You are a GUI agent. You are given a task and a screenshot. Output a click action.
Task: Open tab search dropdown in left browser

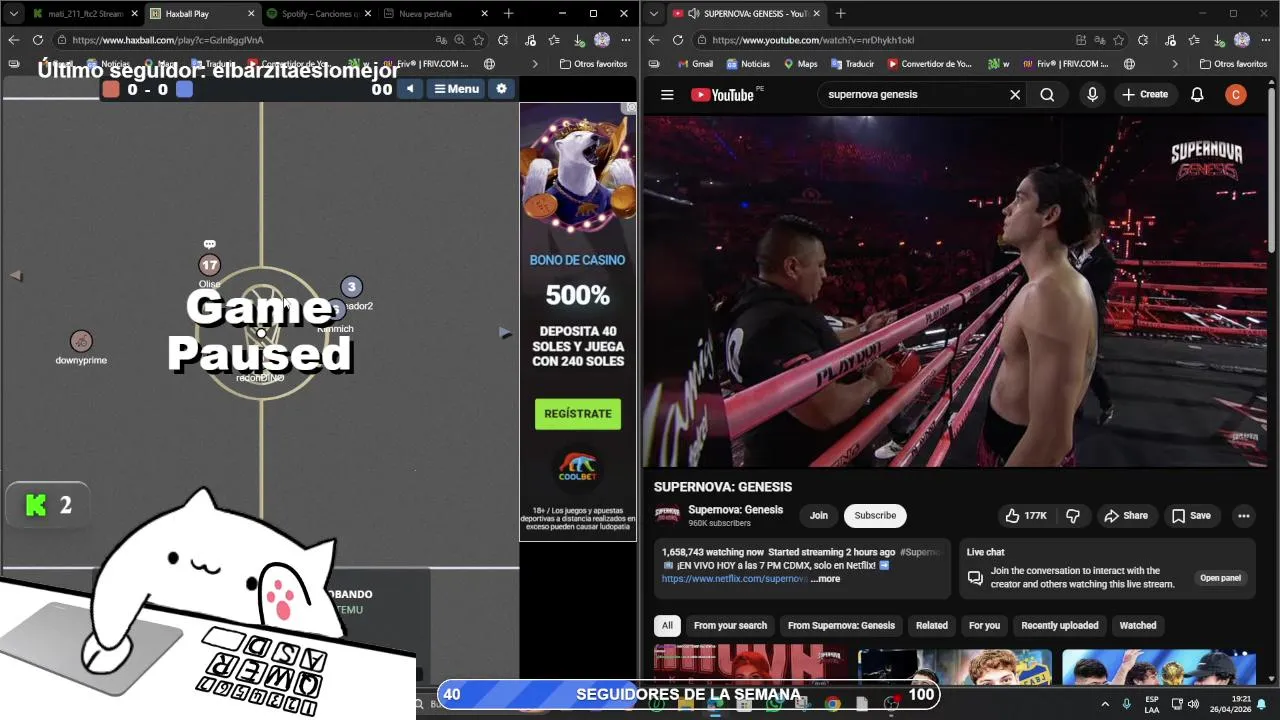[x=14, y=14]
